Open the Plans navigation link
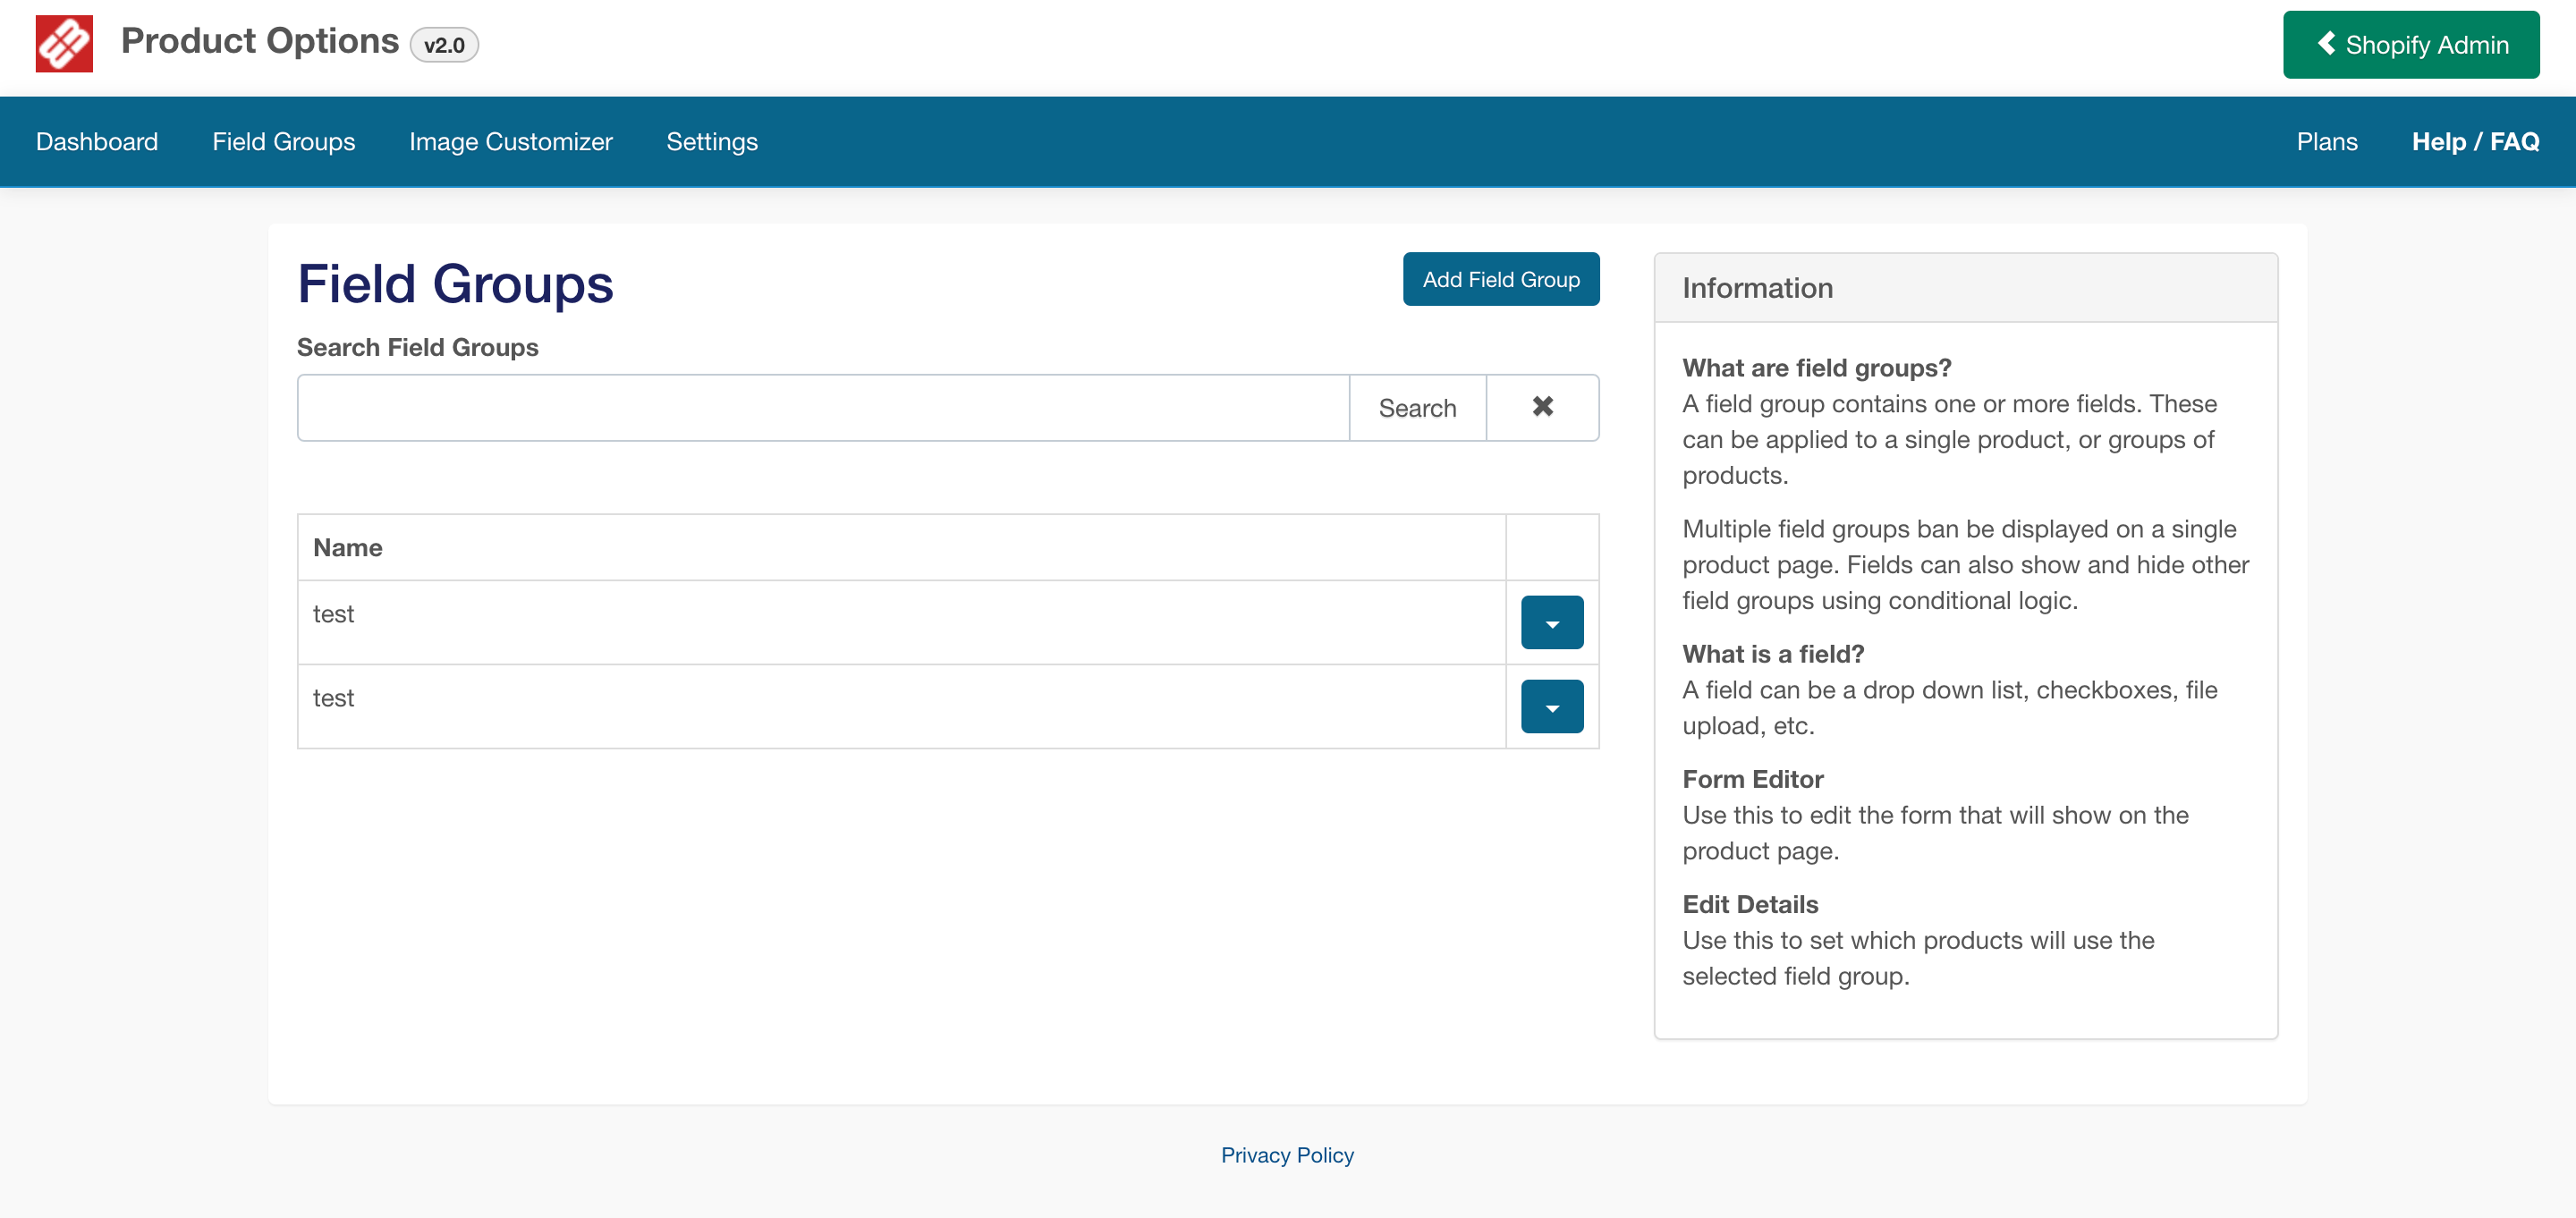Image resolution: width=2576 pixels, height=1218 pixels. coord(2326,141)
